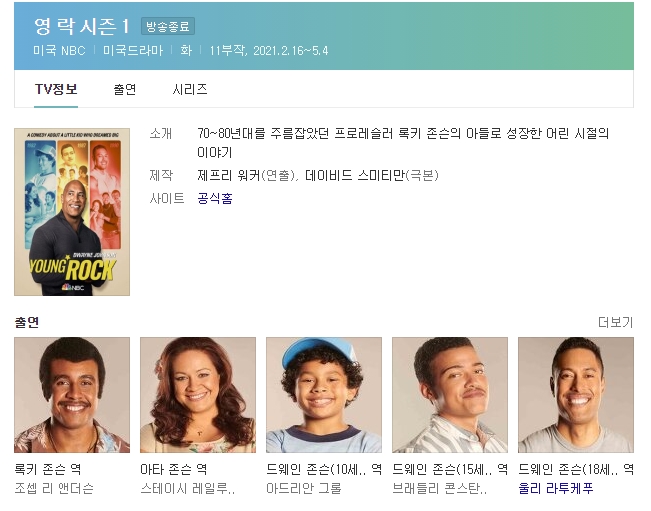Open the TV정보 tab
Screen dimensions: 651x511
coord(56,89)
